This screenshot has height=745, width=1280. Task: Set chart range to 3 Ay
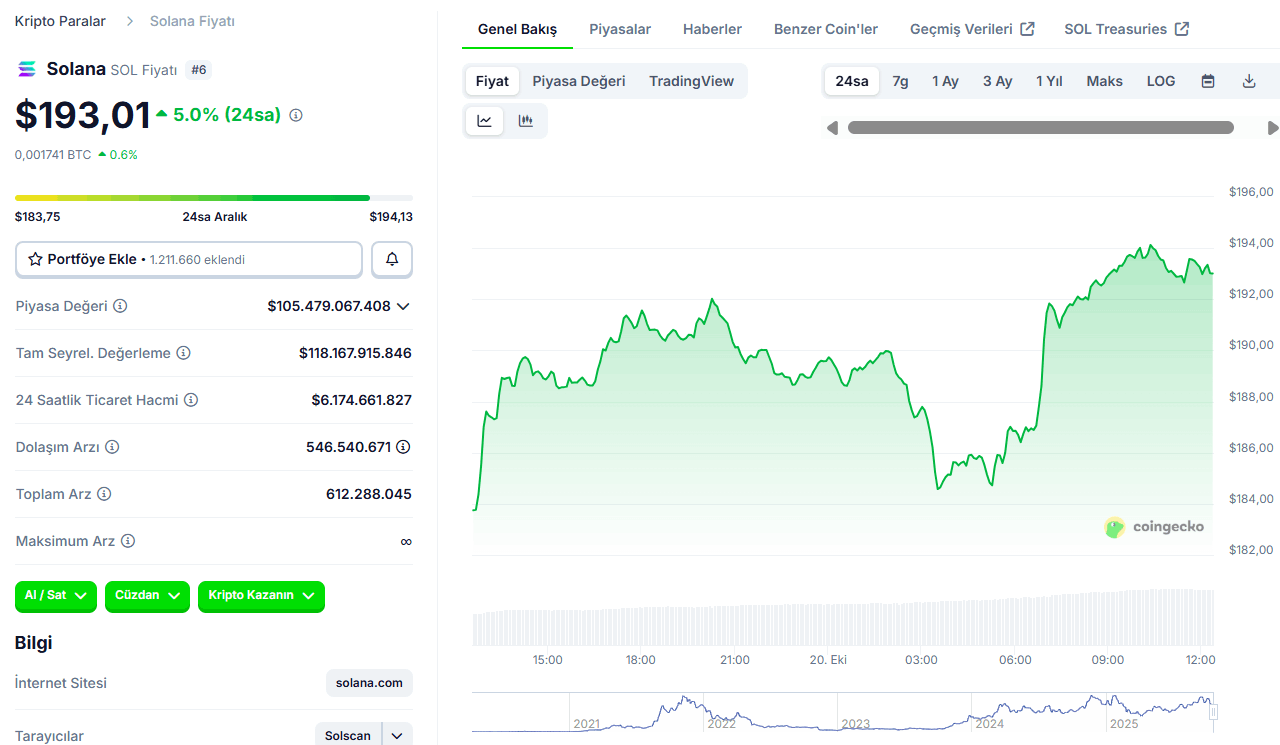click(x=998, y=81)
